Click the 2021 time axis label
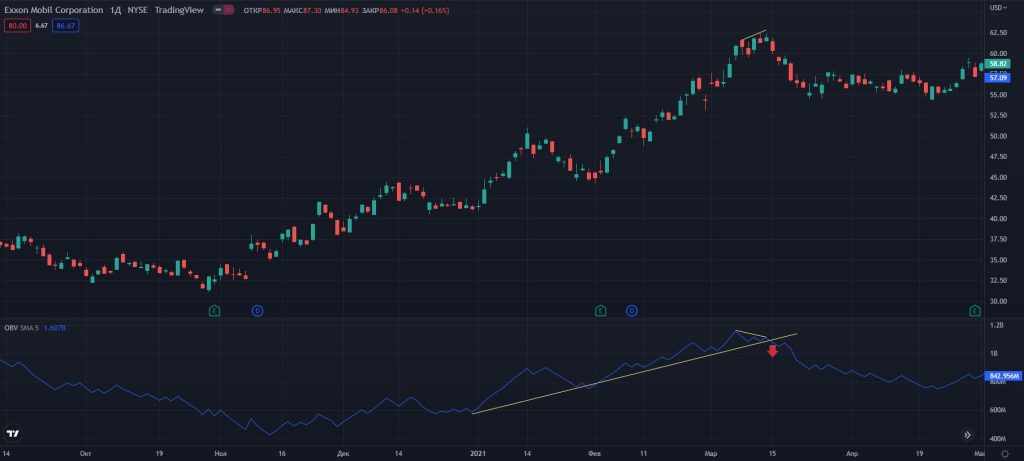This screenshot has height=461, width=1024. 476,453
